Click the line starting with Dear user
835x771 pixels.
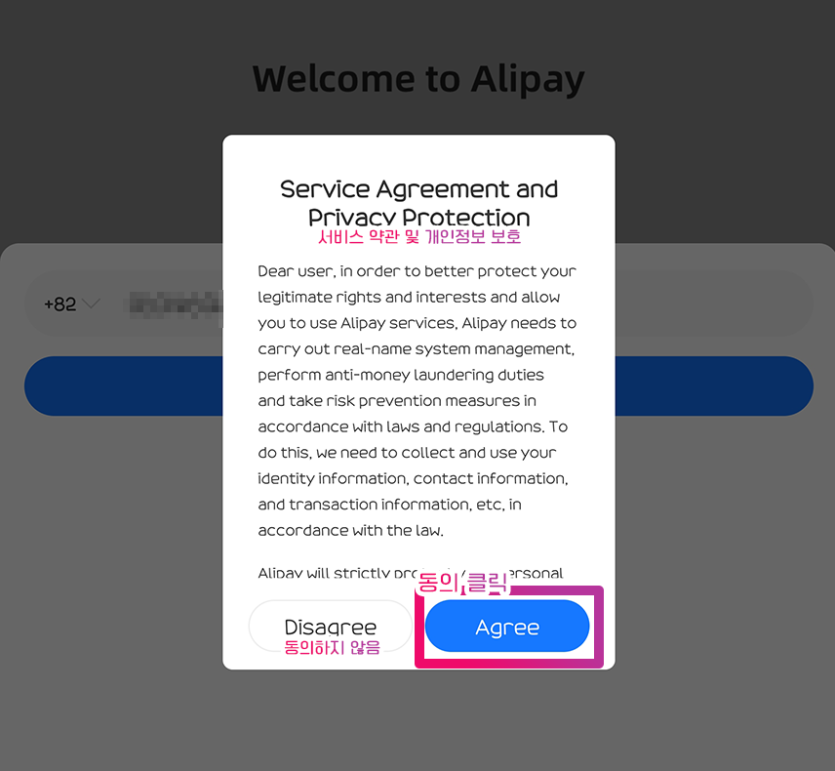[x=417, y=272]
